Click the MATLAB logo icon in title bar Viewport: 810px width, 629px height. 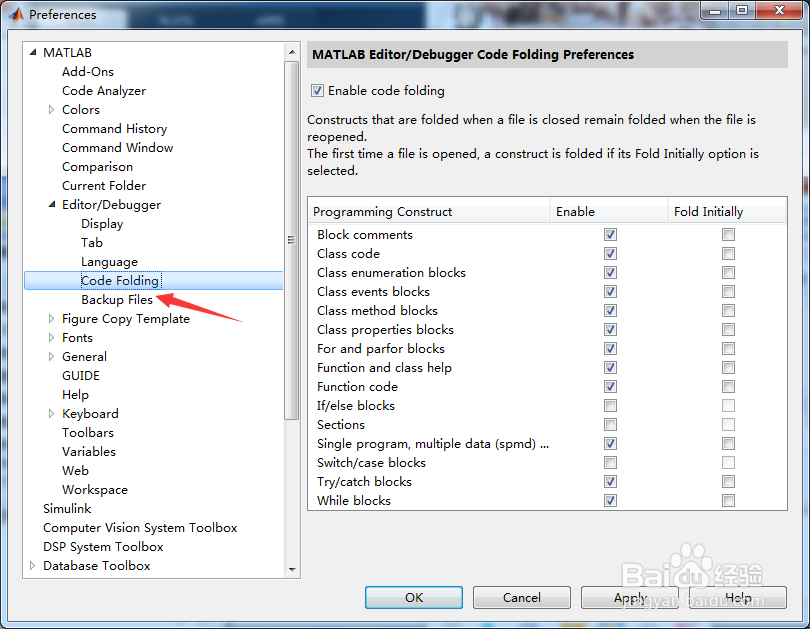[x=17, y=14]
